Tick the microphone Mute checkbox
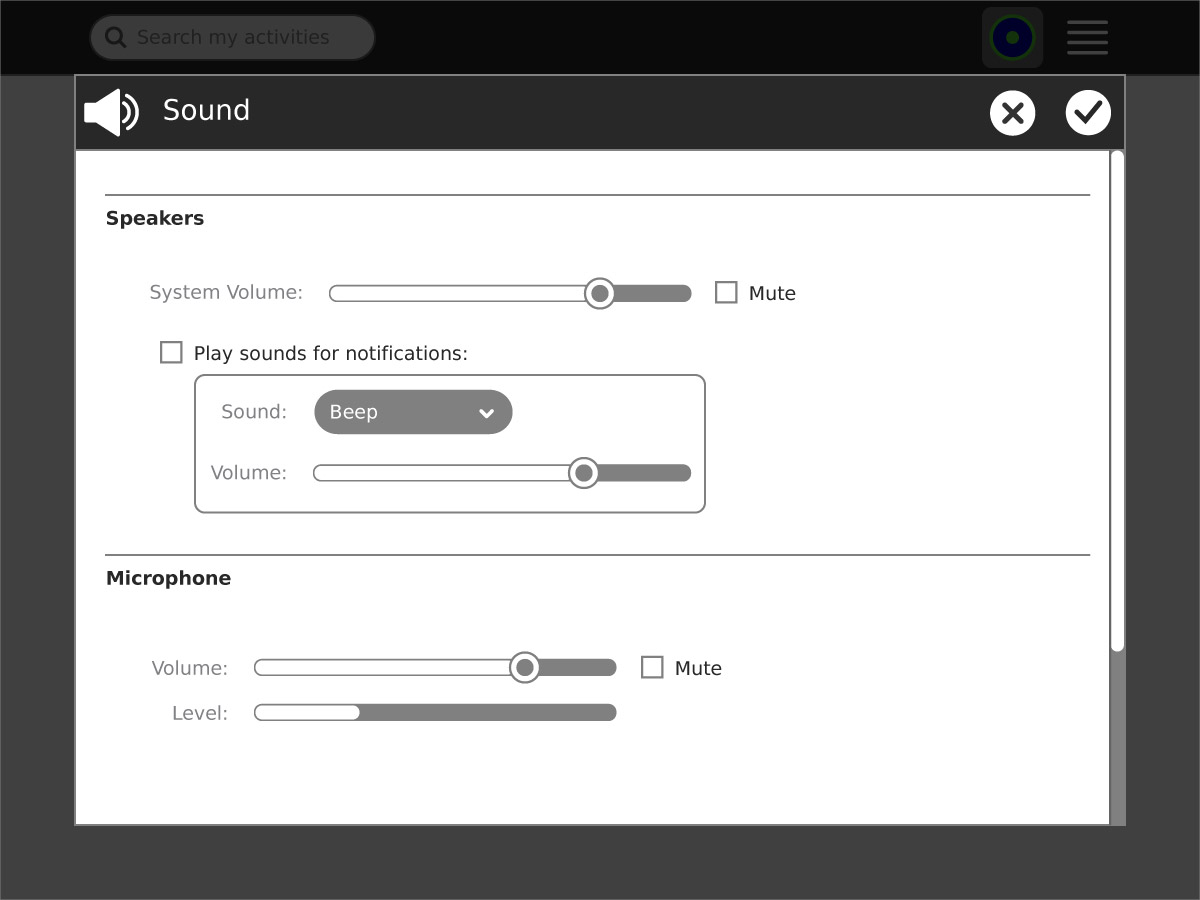 [652, 668]
